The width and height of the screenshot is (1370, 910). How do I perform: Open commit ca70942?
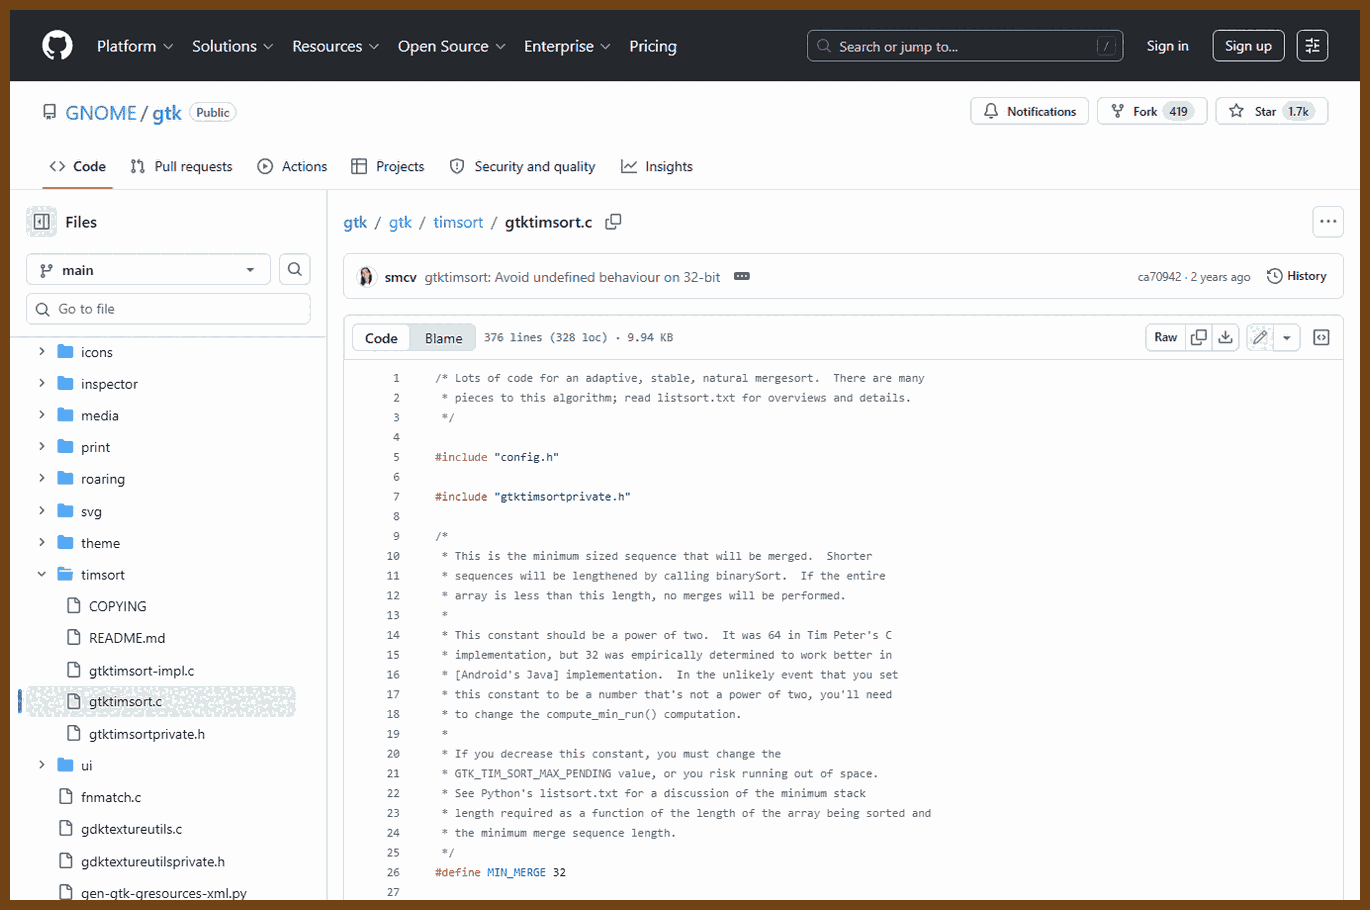click(x=1159, y=277)
